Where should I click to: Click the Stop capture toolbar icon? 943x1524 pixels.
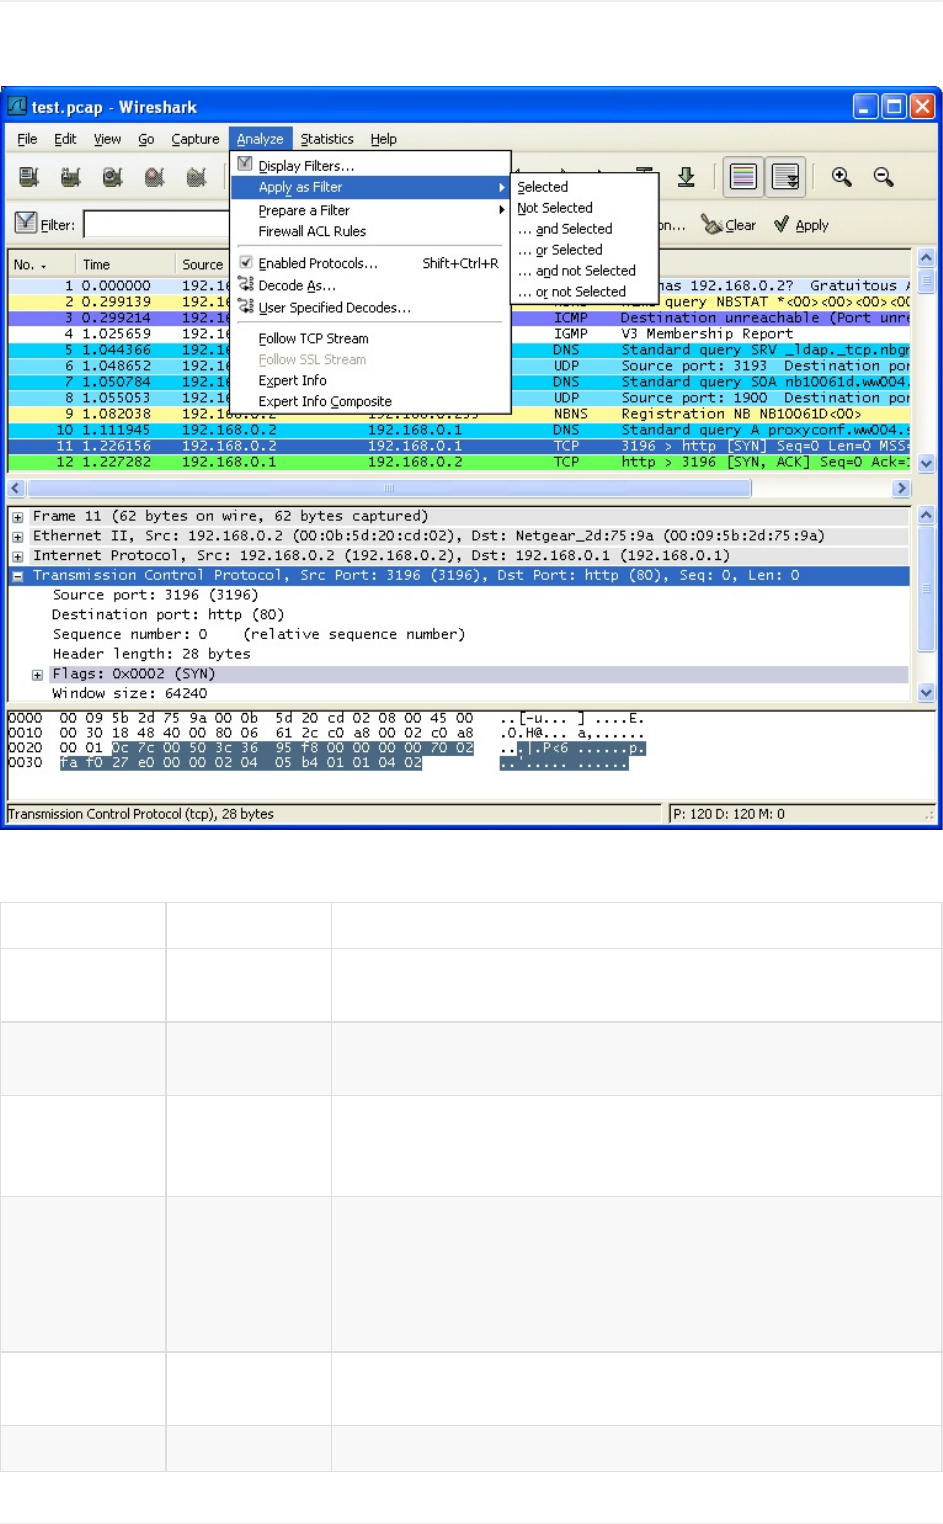tap(154, 177)
